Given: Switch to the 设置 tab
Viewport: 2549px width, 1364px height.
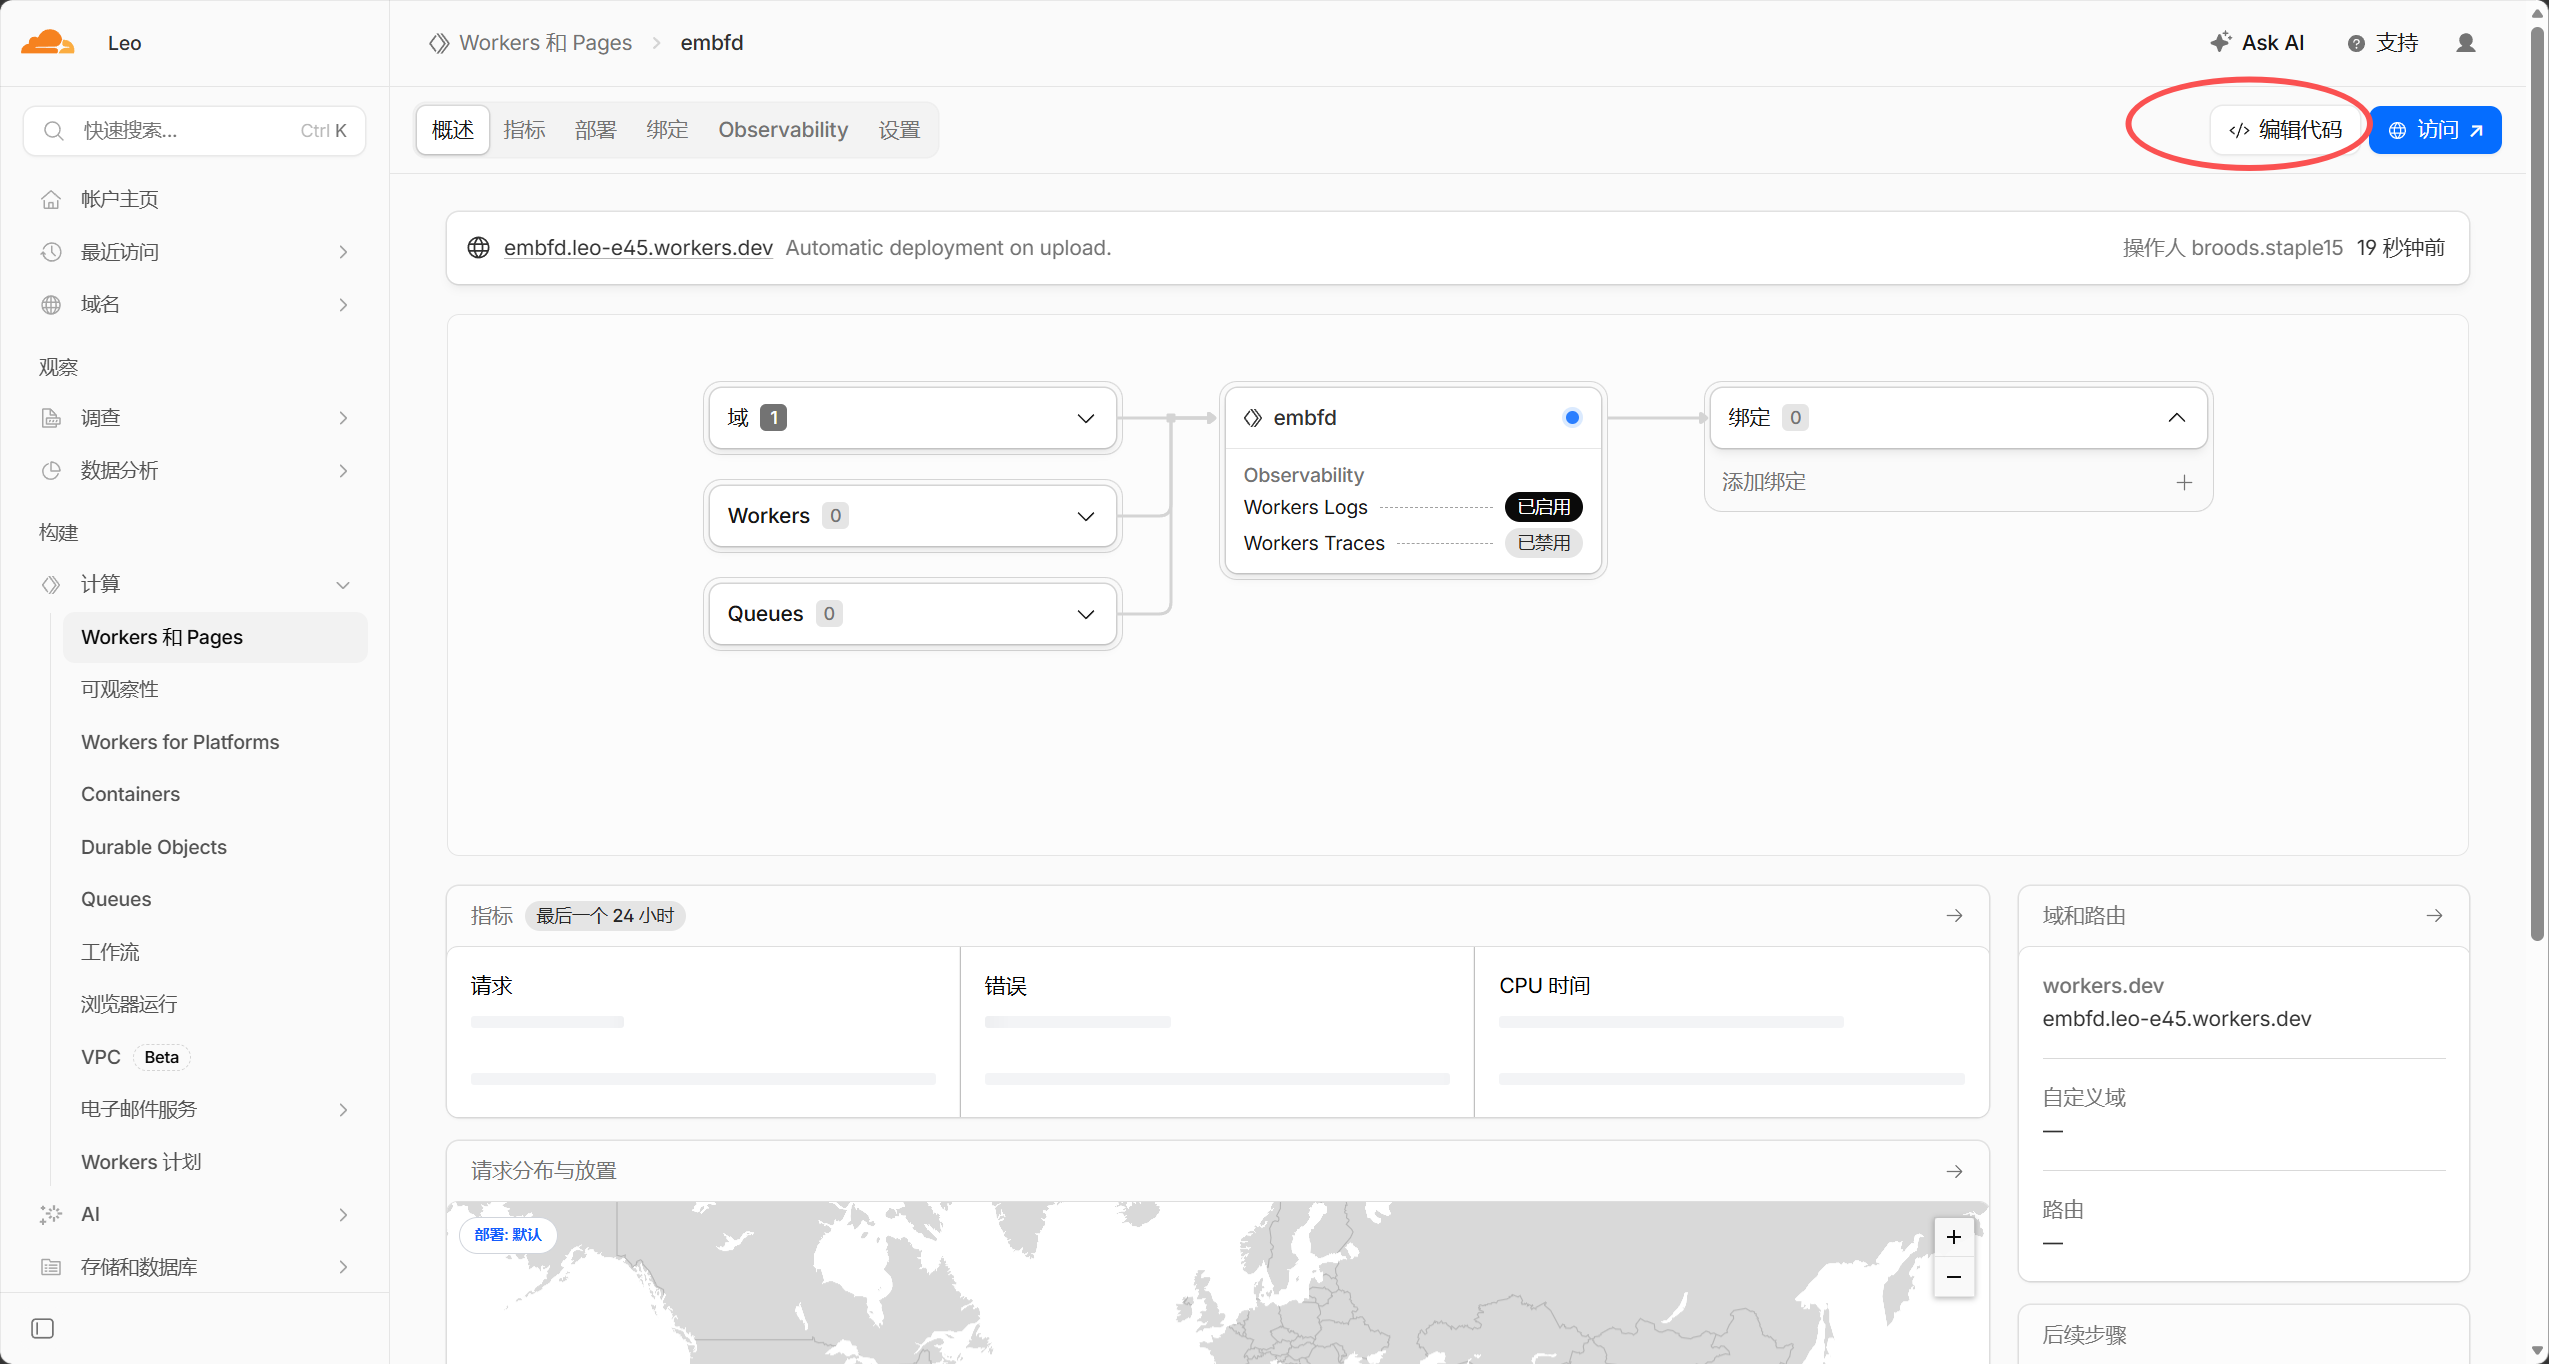Looking at the screenshot, I should tap(899, 130).
